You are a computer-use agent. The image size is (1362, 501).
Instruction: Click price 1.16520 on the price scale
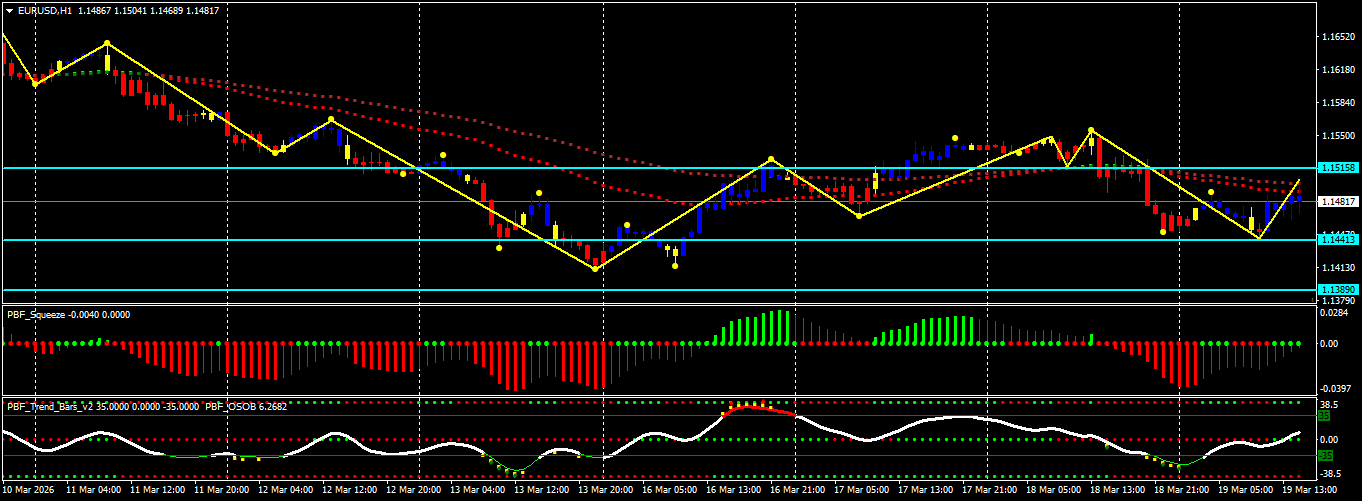(1338, 36)
